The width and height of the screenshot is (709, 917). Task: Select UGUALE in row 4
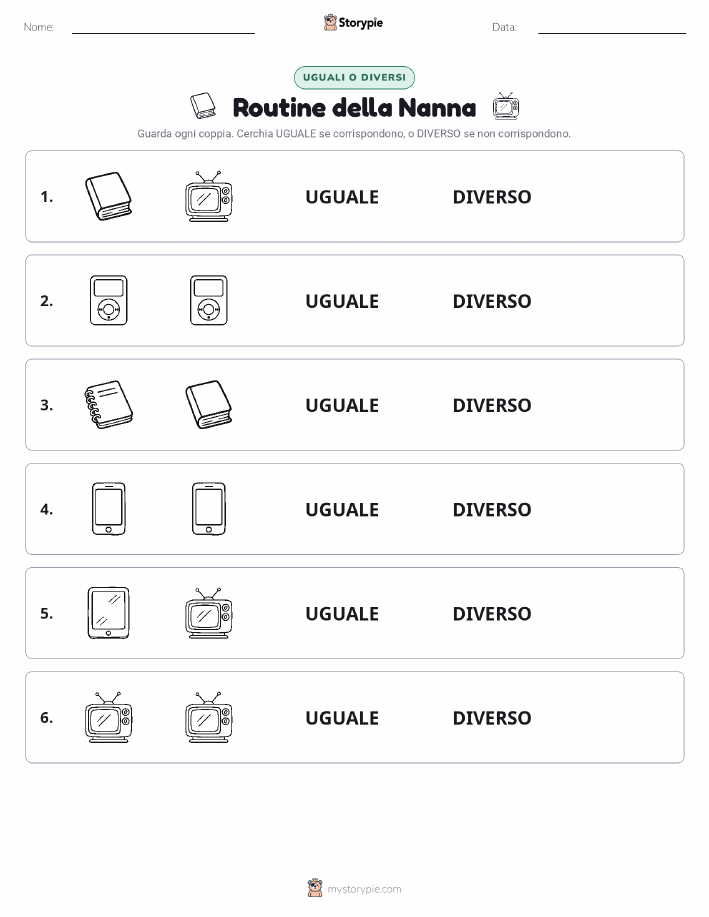342,509
